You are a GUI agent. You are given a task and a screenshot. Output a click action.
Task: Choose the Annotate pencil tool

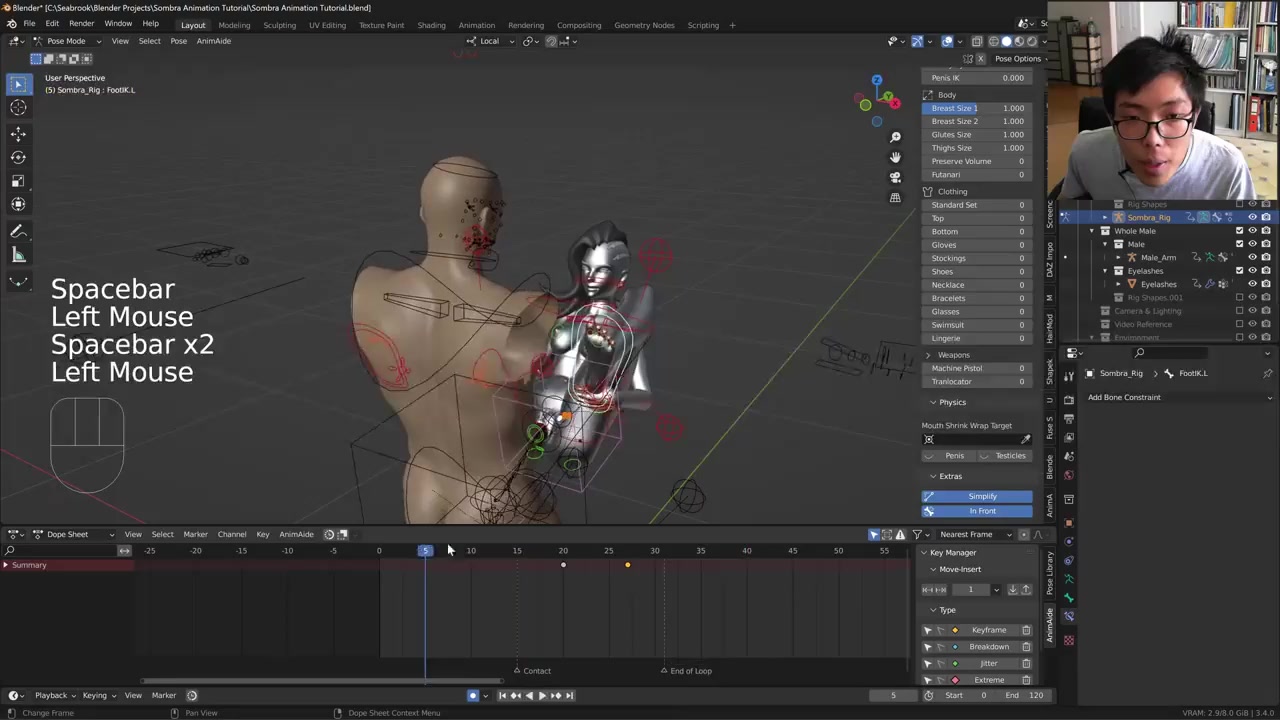[x=18, y=232]
